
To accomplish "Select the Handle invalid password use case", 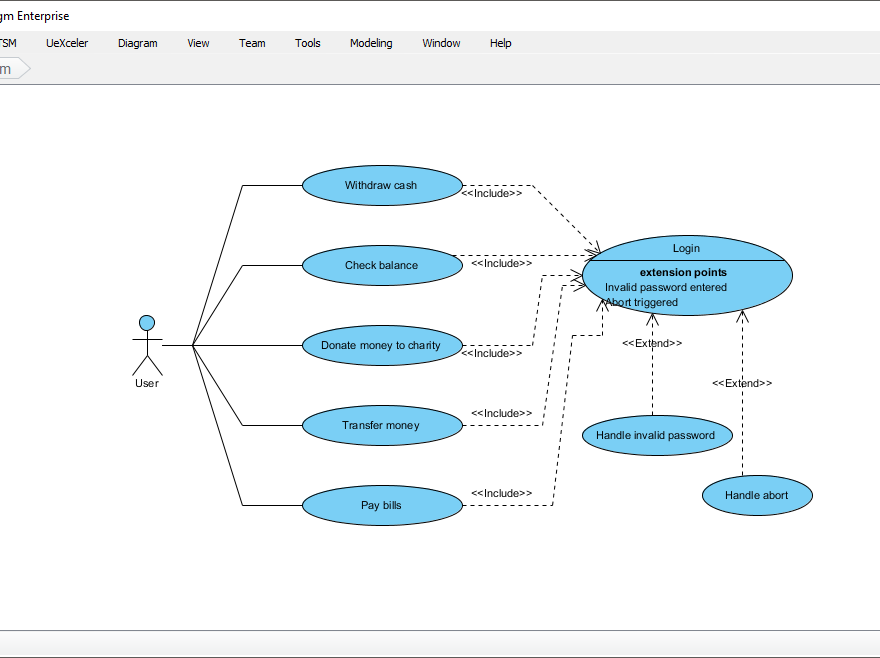I will [657, 435].
